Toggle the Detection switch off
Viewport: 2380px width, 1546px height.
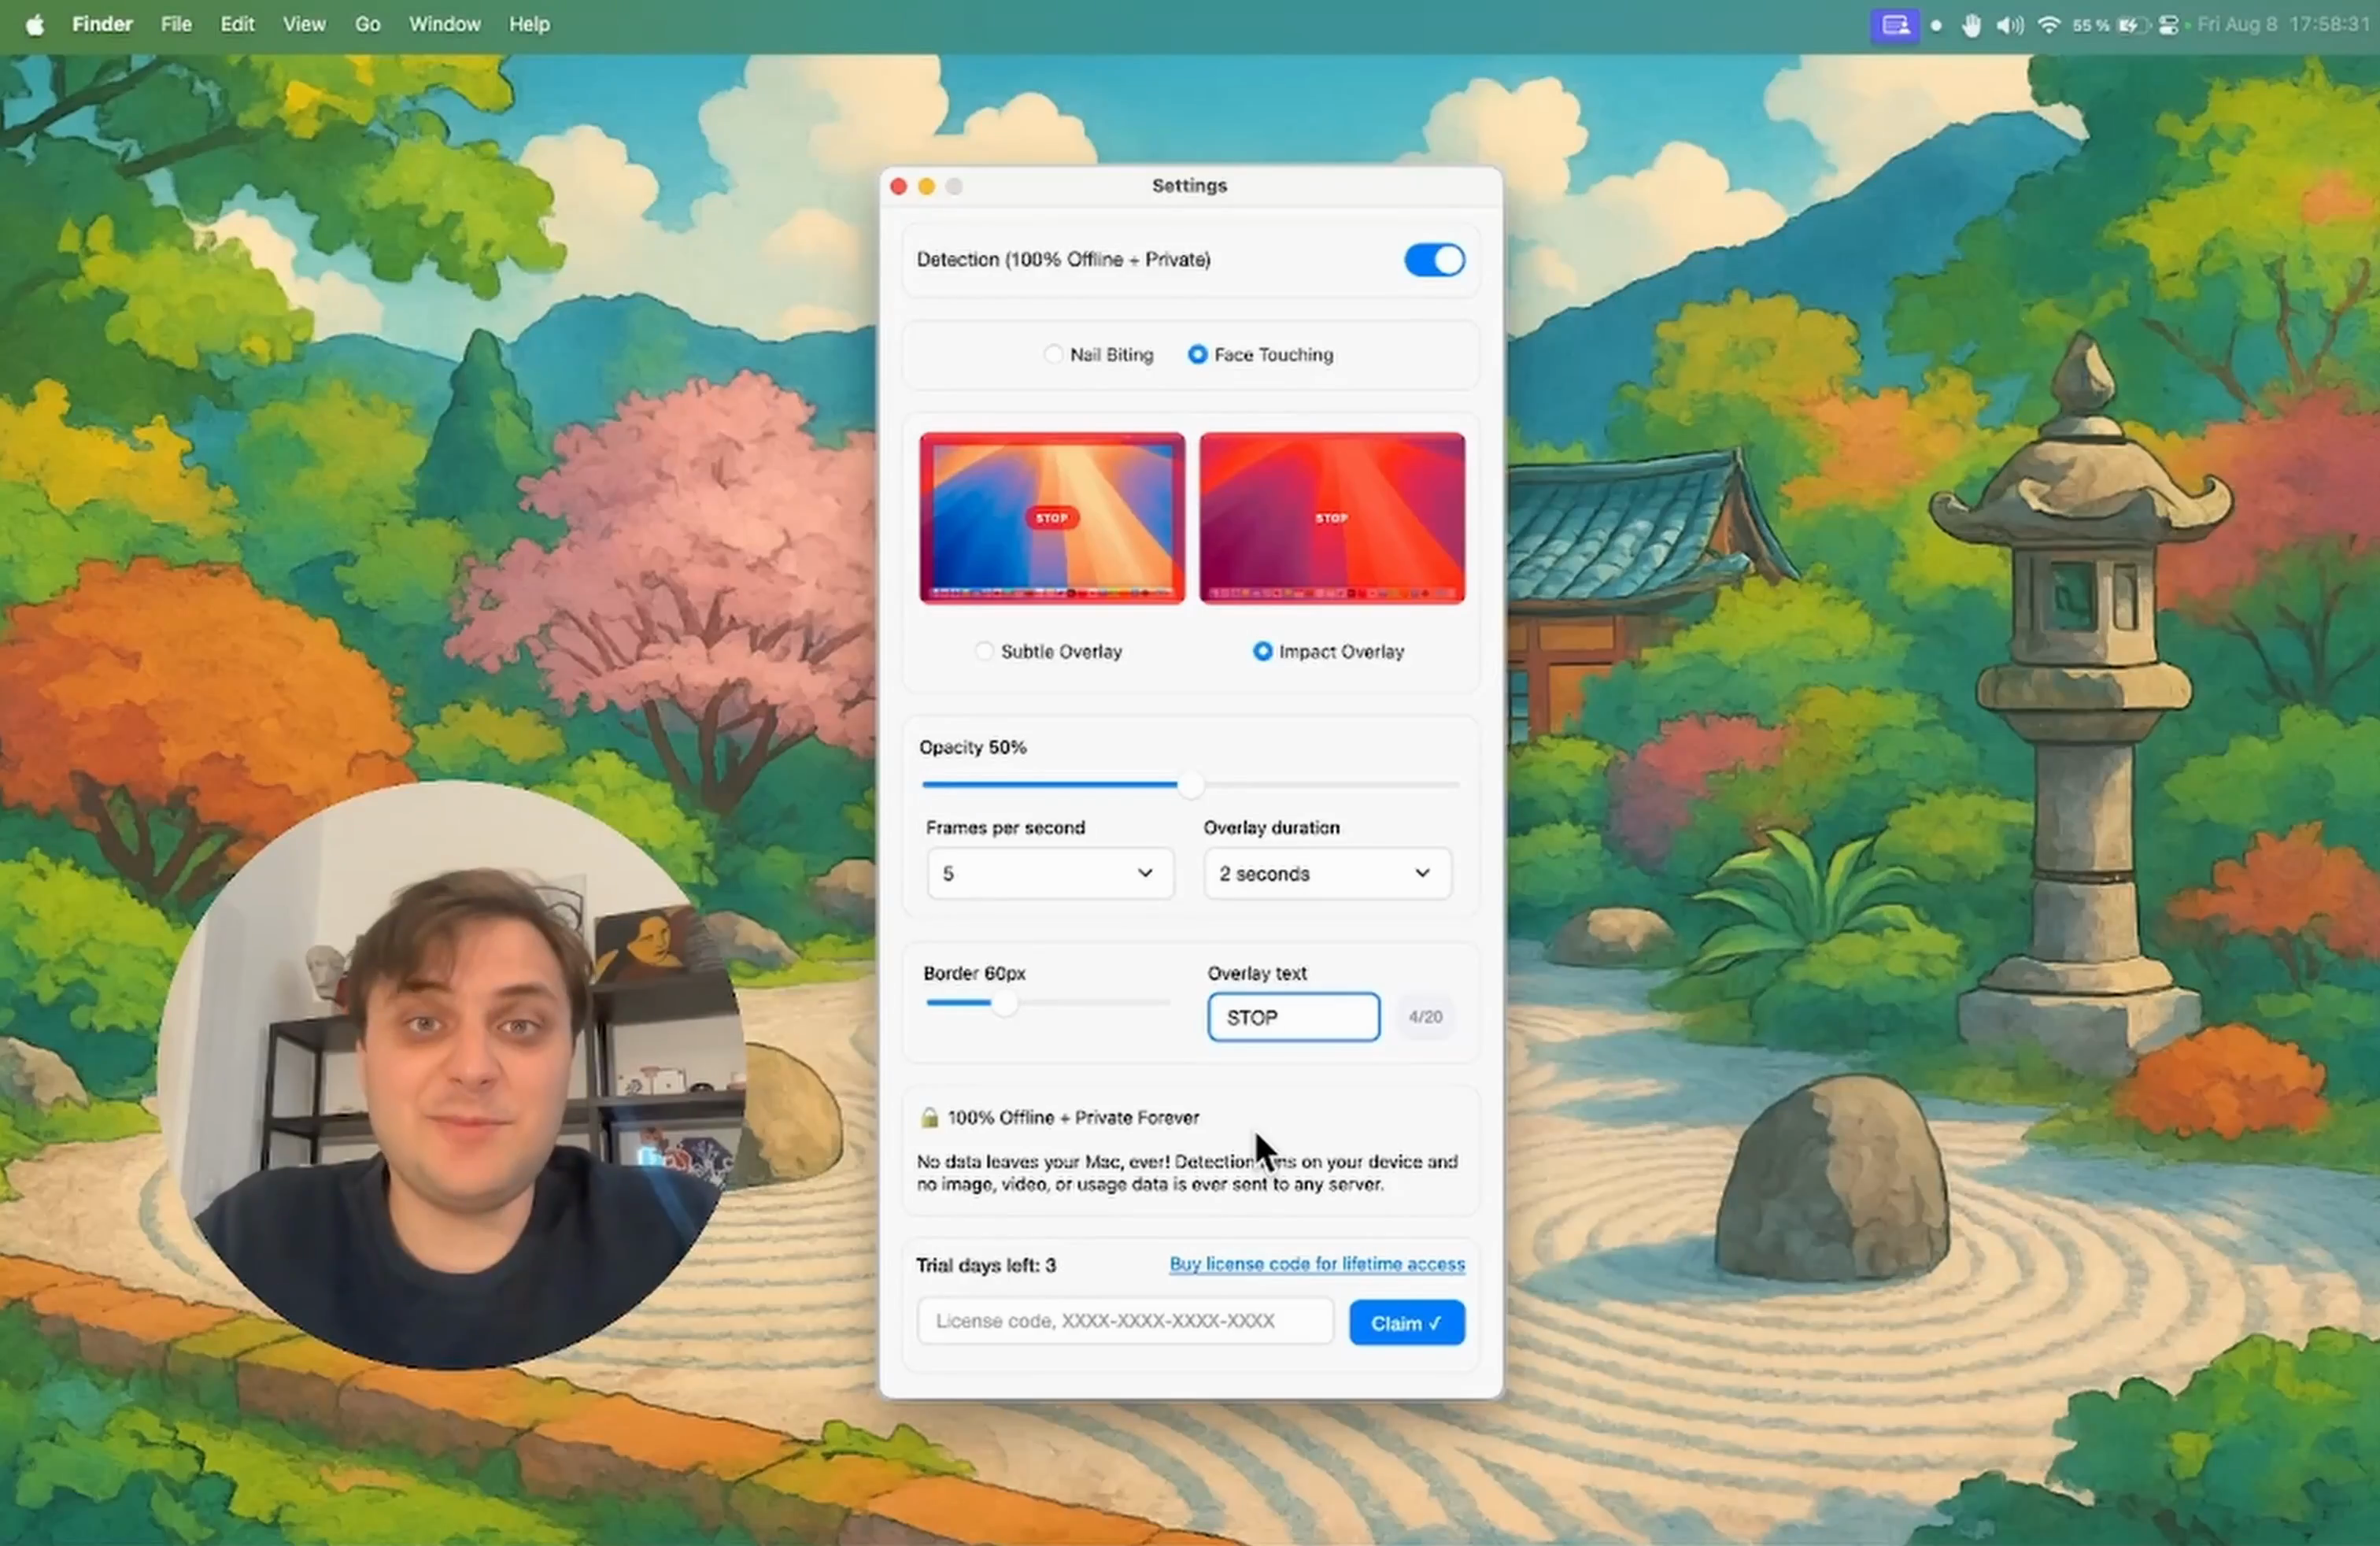(x=1434, y=260)
